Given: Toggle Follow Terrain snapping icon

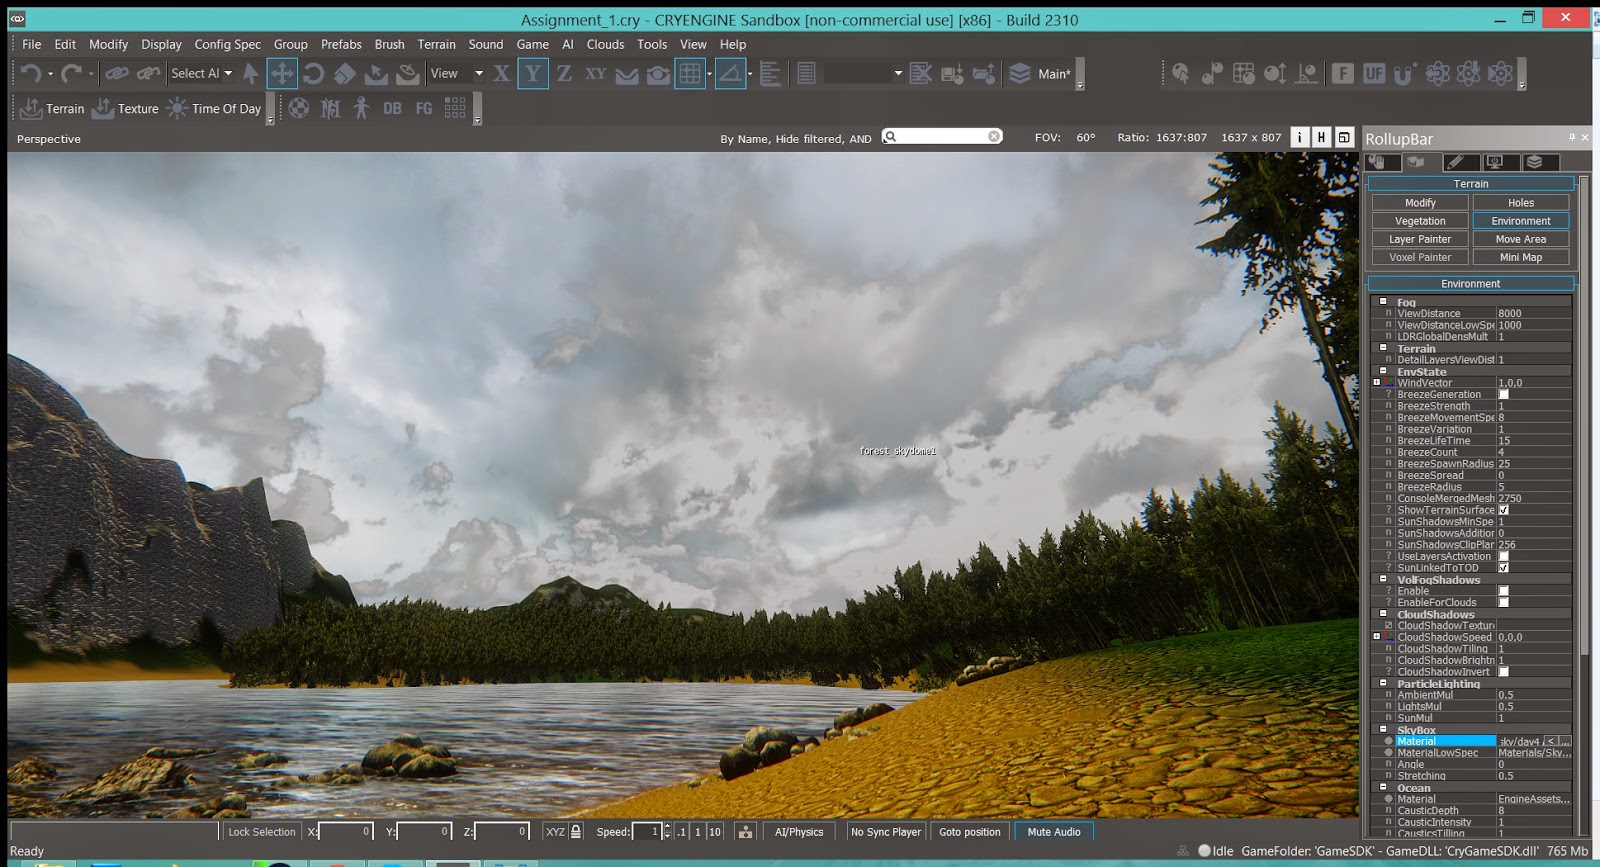Looking at the screenshot, I should pos(627,74).
